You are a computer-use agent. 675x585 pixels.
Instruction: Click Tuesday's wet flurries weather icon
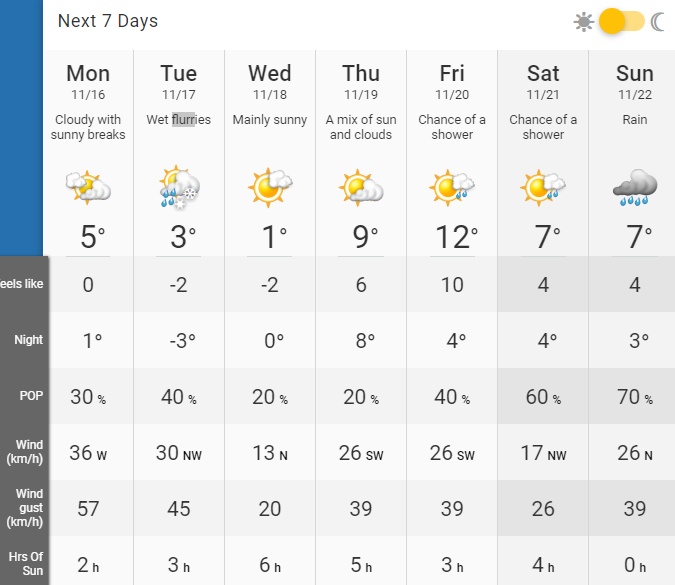(x=179, y=187)
